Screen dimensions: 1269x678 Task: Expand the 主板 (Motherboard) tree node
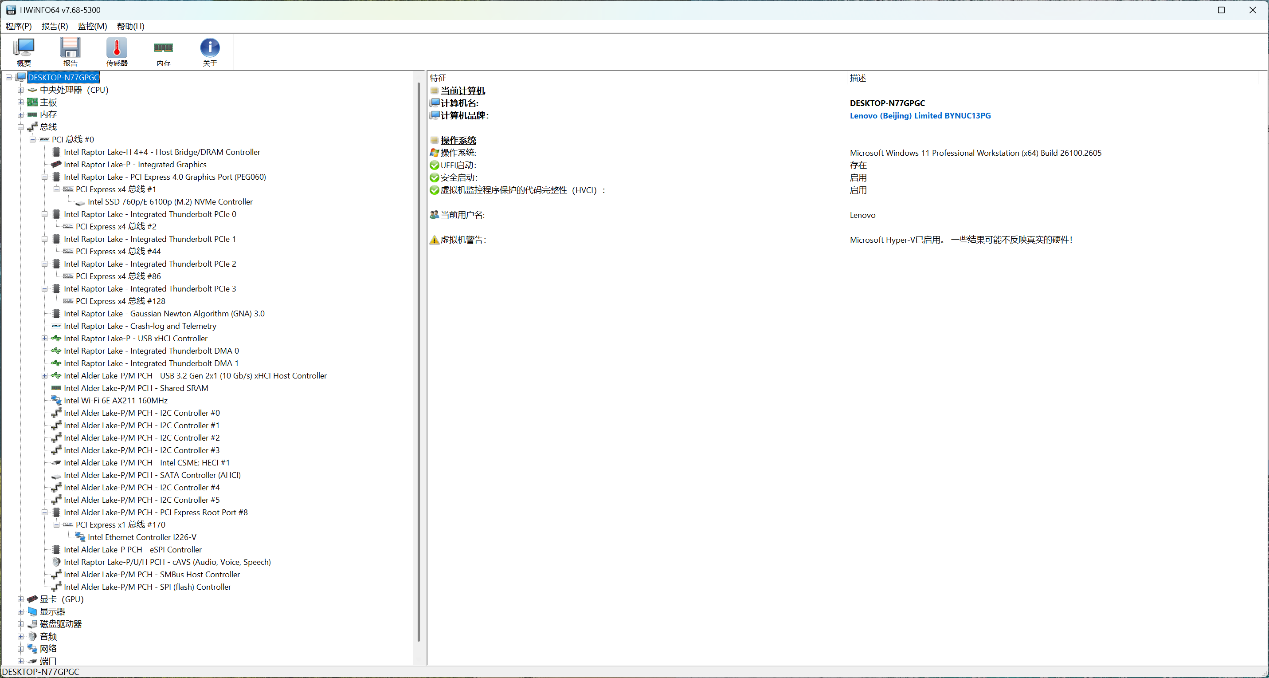click(x=20, y=102)
